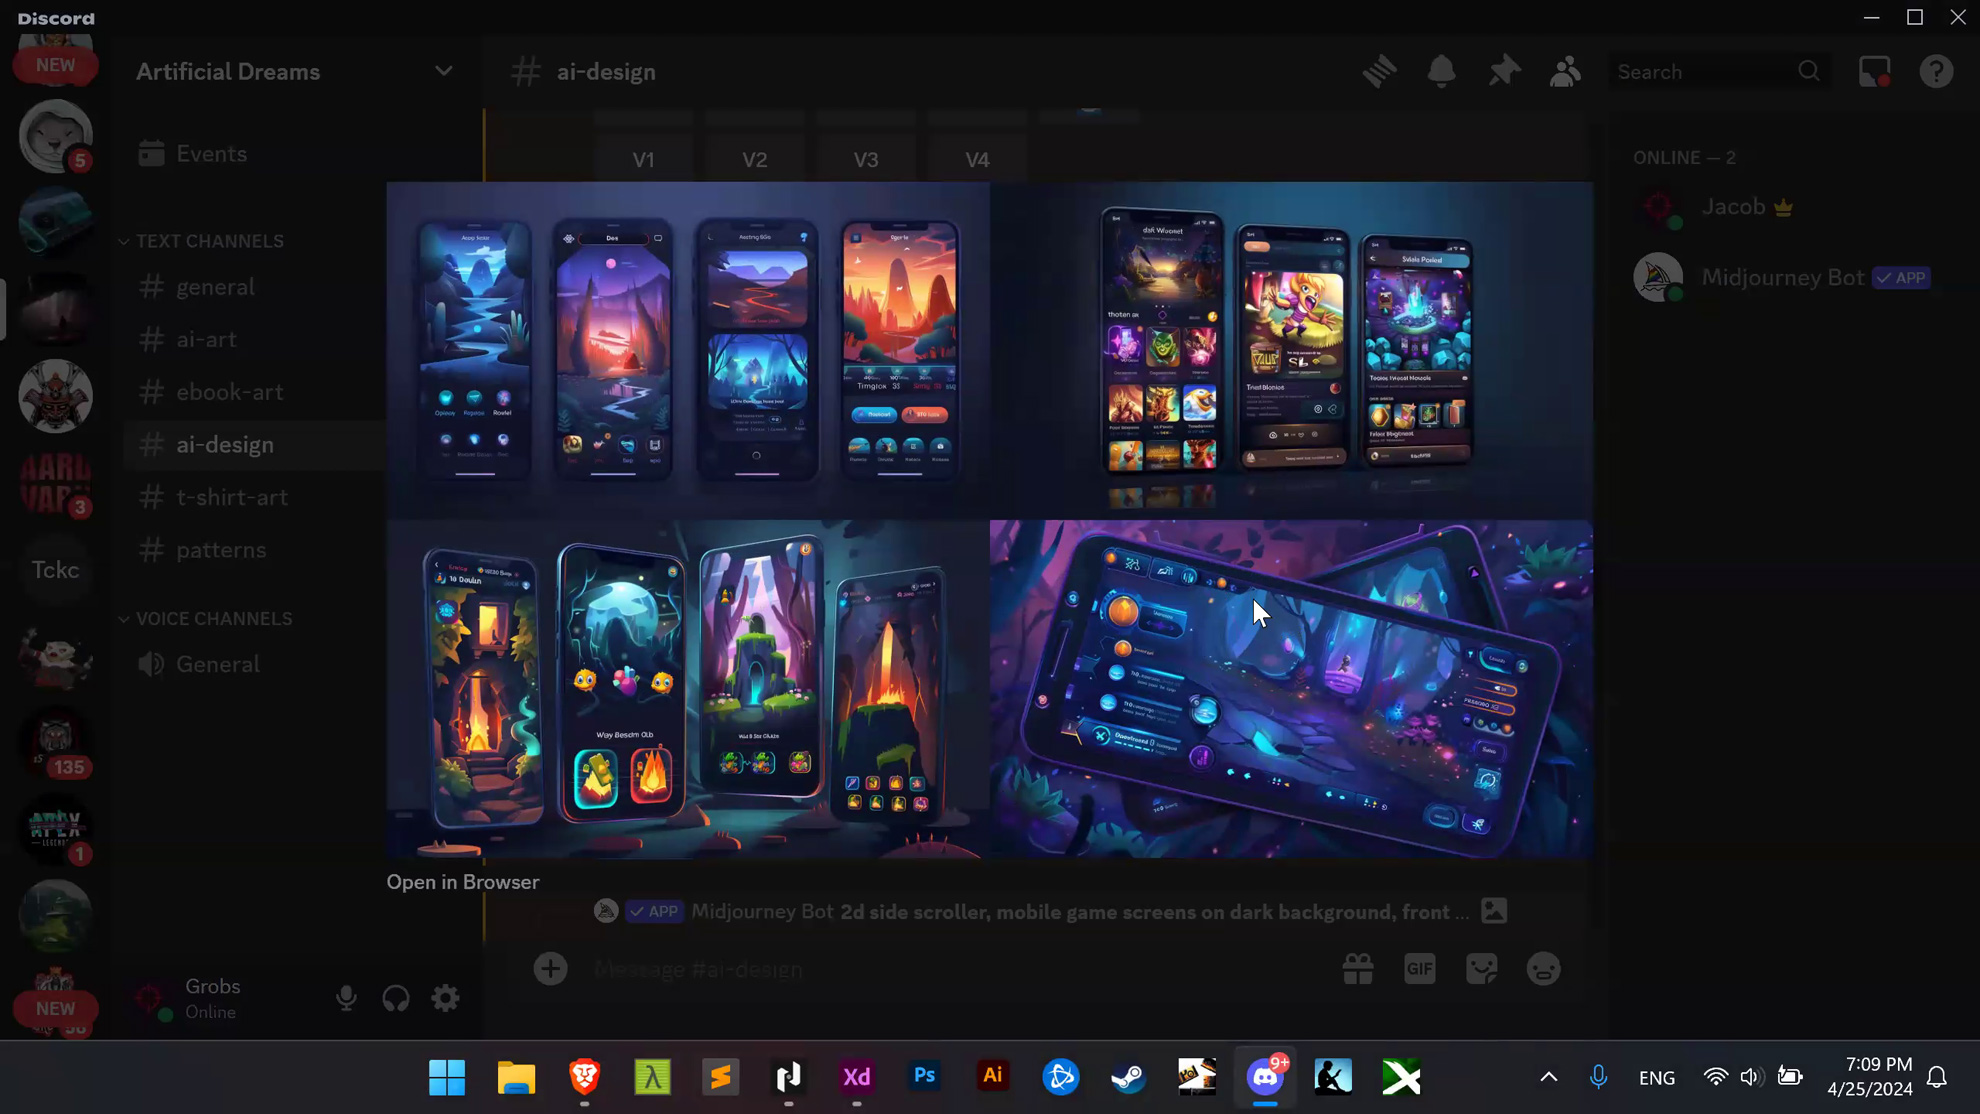The height and width of the screenshot is (1114, 1980).
Task: Click the image attachment icon in reply preview
Action: point(1494,911)
